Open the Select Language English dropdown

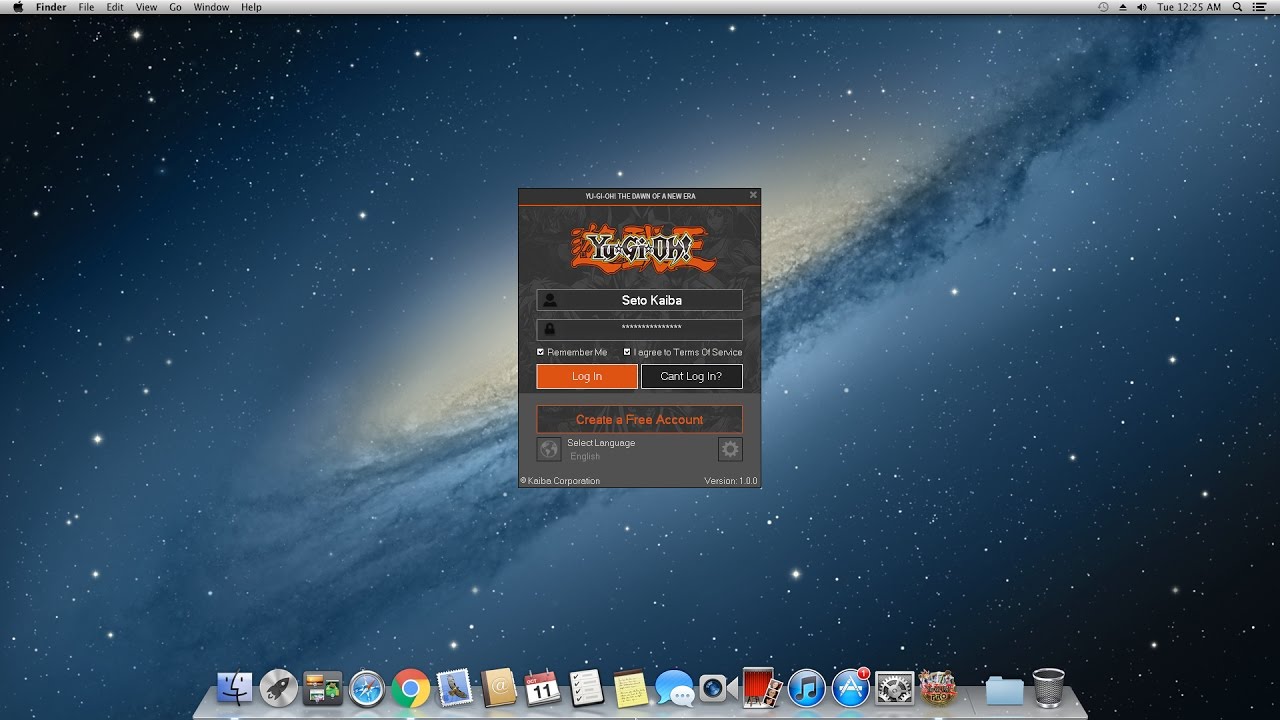tap(601, 450)
